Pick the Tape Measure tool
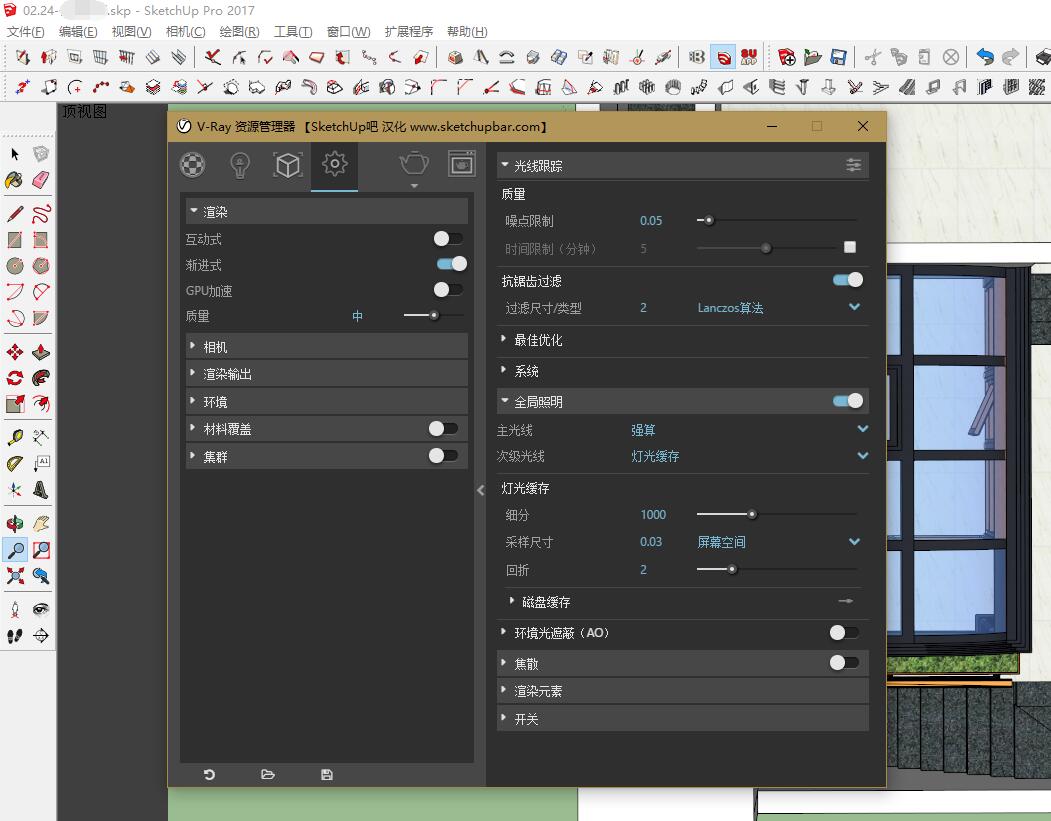Viewport: 1051px width, 821px height. pos(15,438)
